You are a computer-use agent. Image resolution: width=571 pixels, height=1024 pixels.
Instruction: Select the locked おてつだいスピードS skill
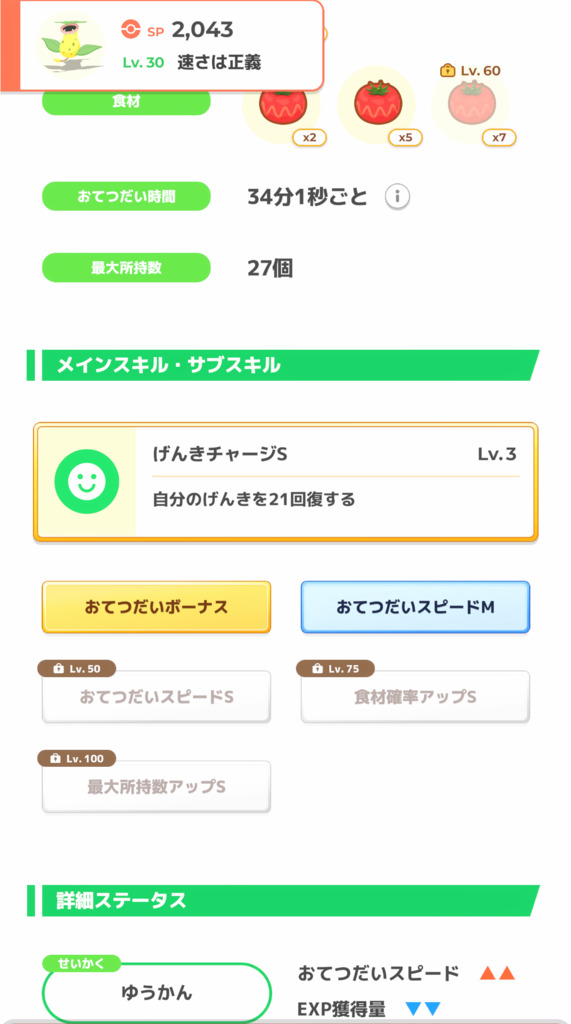click(x=156, y=697)
